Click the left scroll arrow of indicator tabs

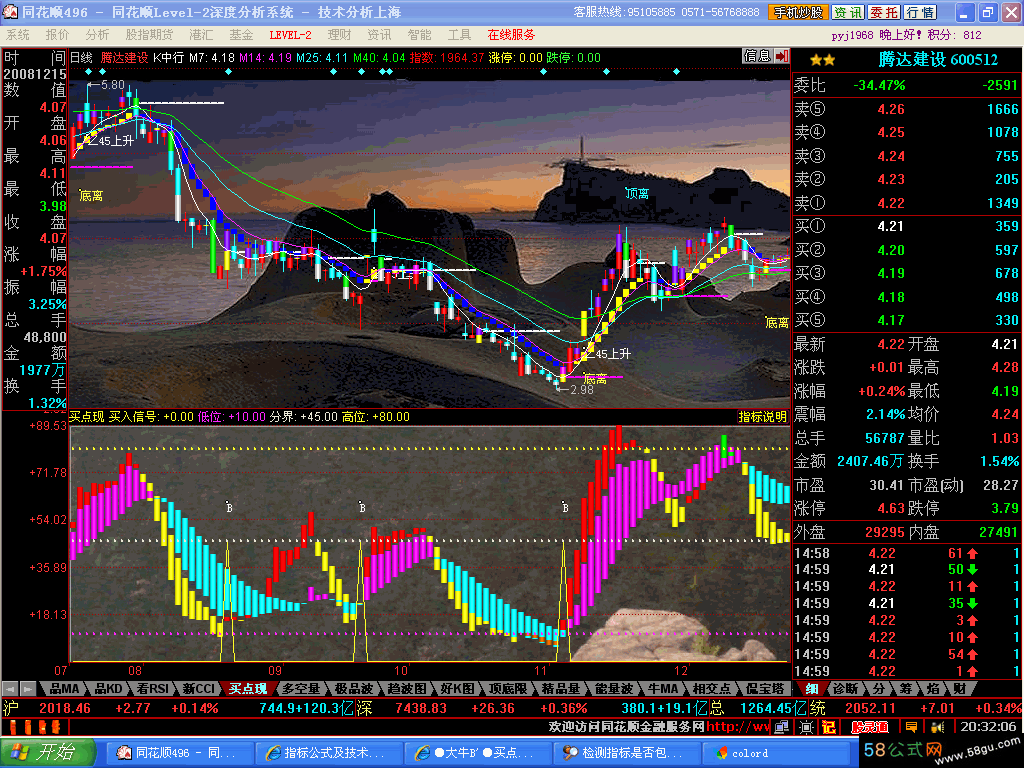pyautogui.click(x=10, y=688)
